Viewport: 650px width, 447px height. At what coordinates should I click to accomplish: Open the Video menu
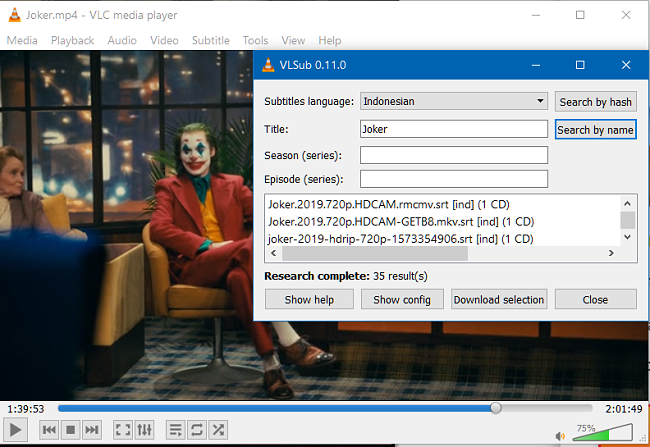point(164,40)
